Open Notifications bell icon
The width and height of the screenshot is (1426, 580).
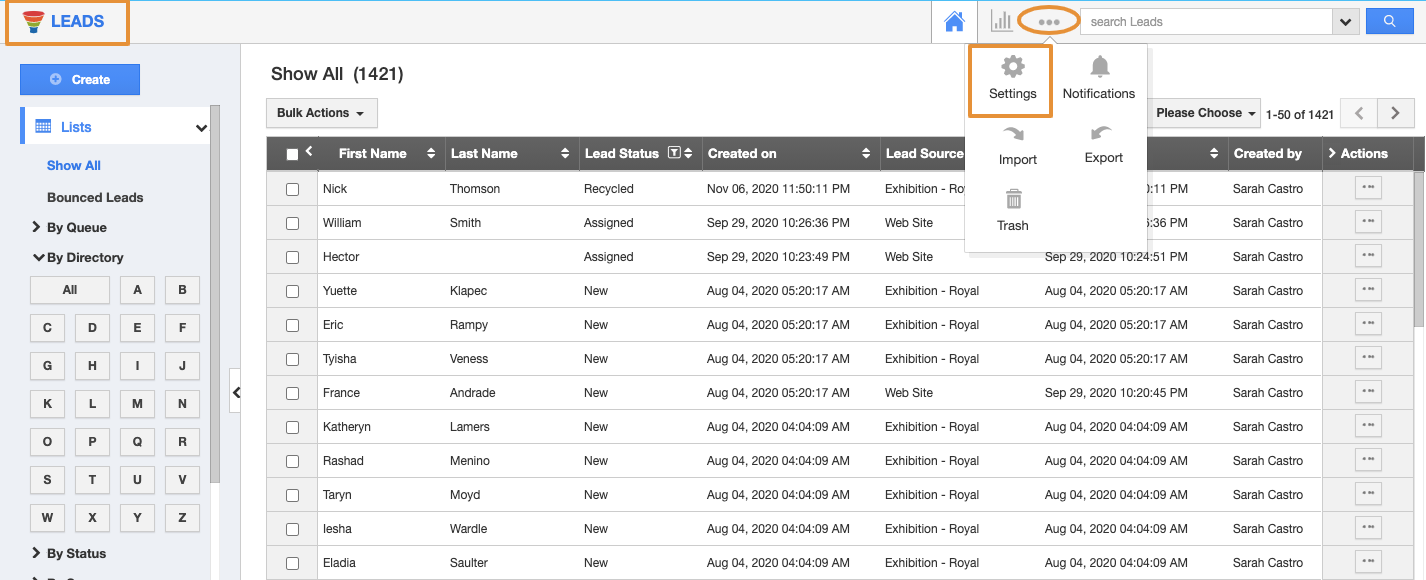tap(1099, 79)
